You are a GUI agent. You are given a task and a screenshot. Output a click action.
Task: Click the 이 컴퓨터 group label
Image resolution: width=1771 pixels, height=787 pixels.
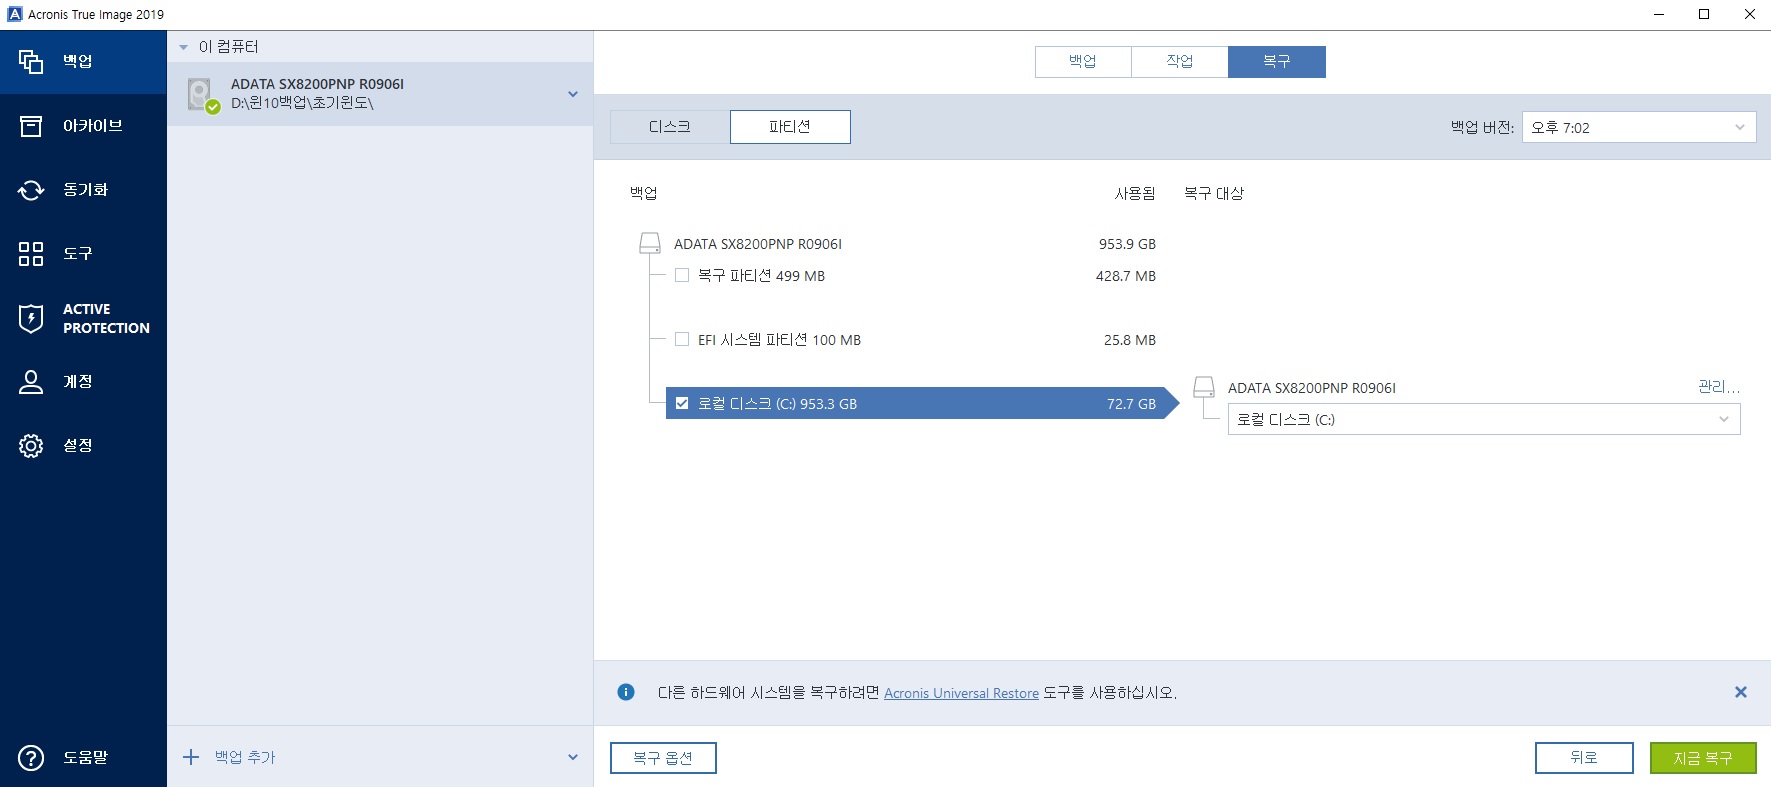pos(229,47)
